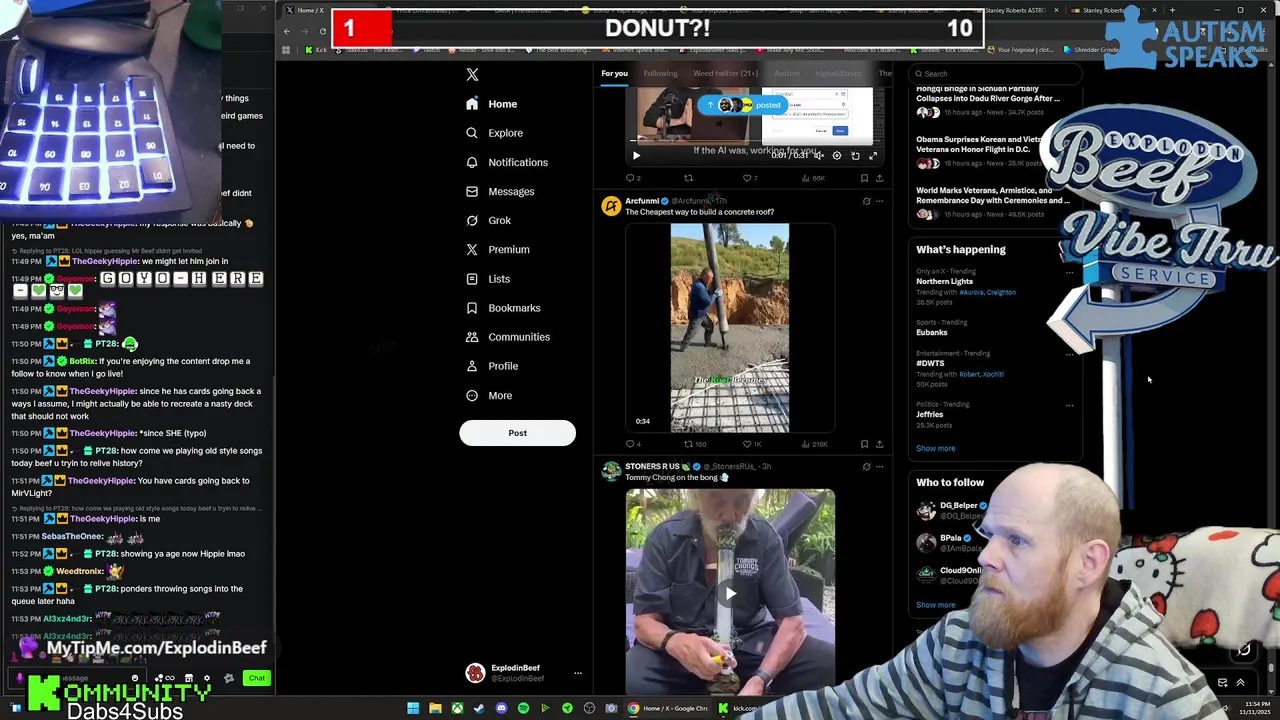Open the Grok icon in the sidebar
This screenshot has height=720, width=1280.
tap(472, 220)
